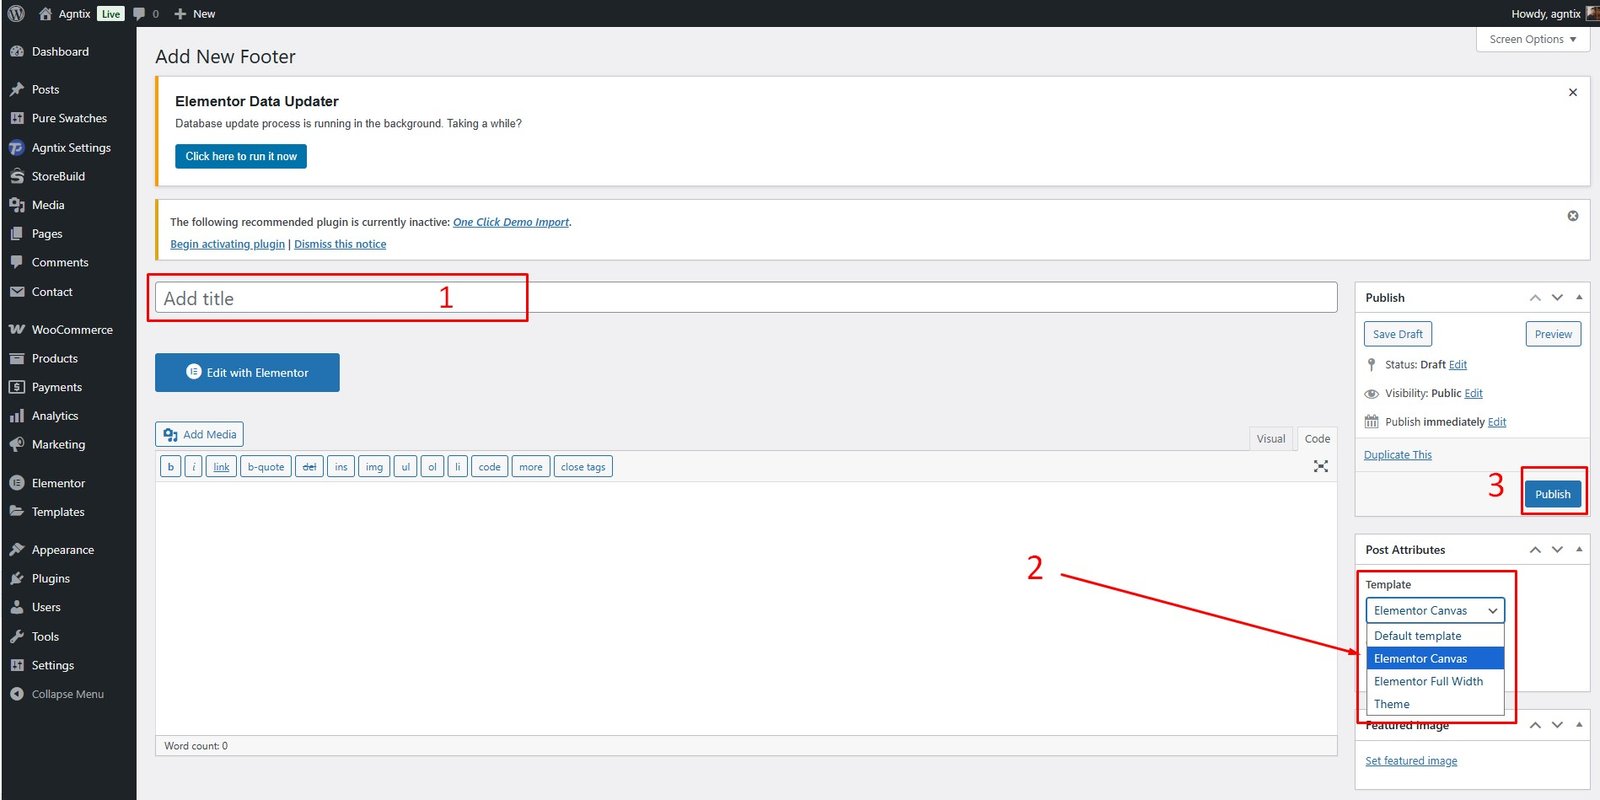Open WooCommerce in the sidebar

click(71, 330)
